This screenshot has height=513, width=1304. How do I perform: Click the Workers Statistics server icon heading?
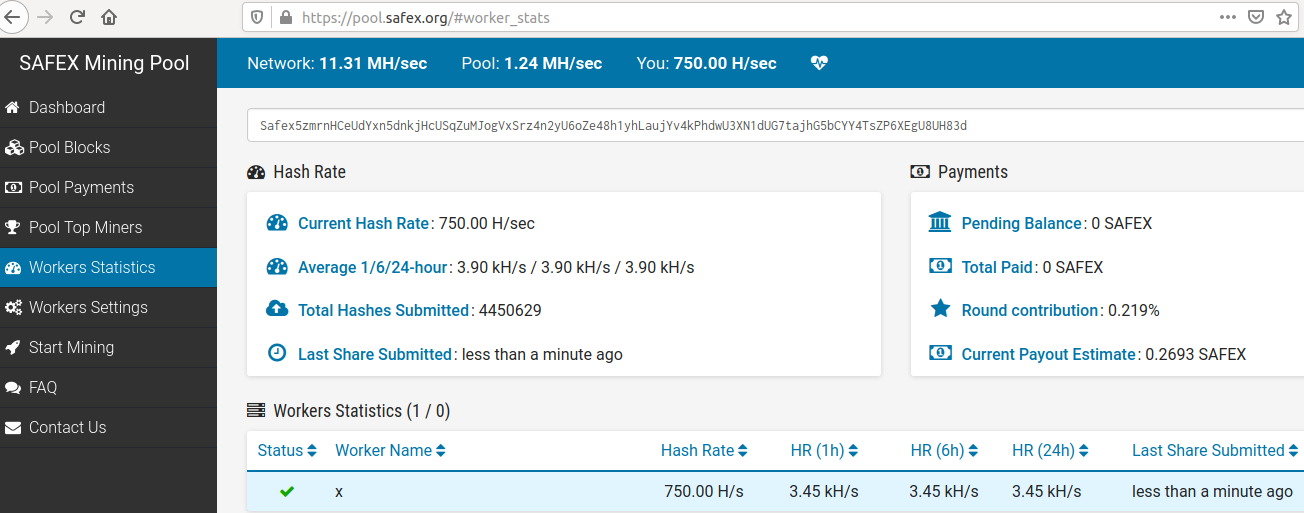point(256,410)
